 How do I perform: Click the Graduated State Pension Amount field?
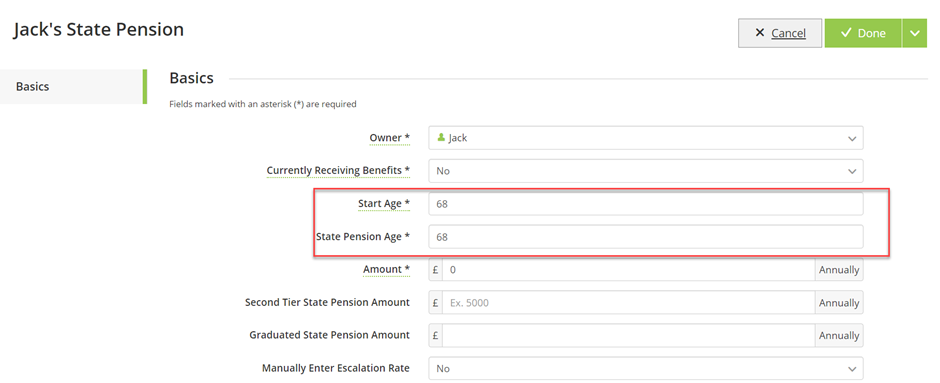[x=628, y=336]
